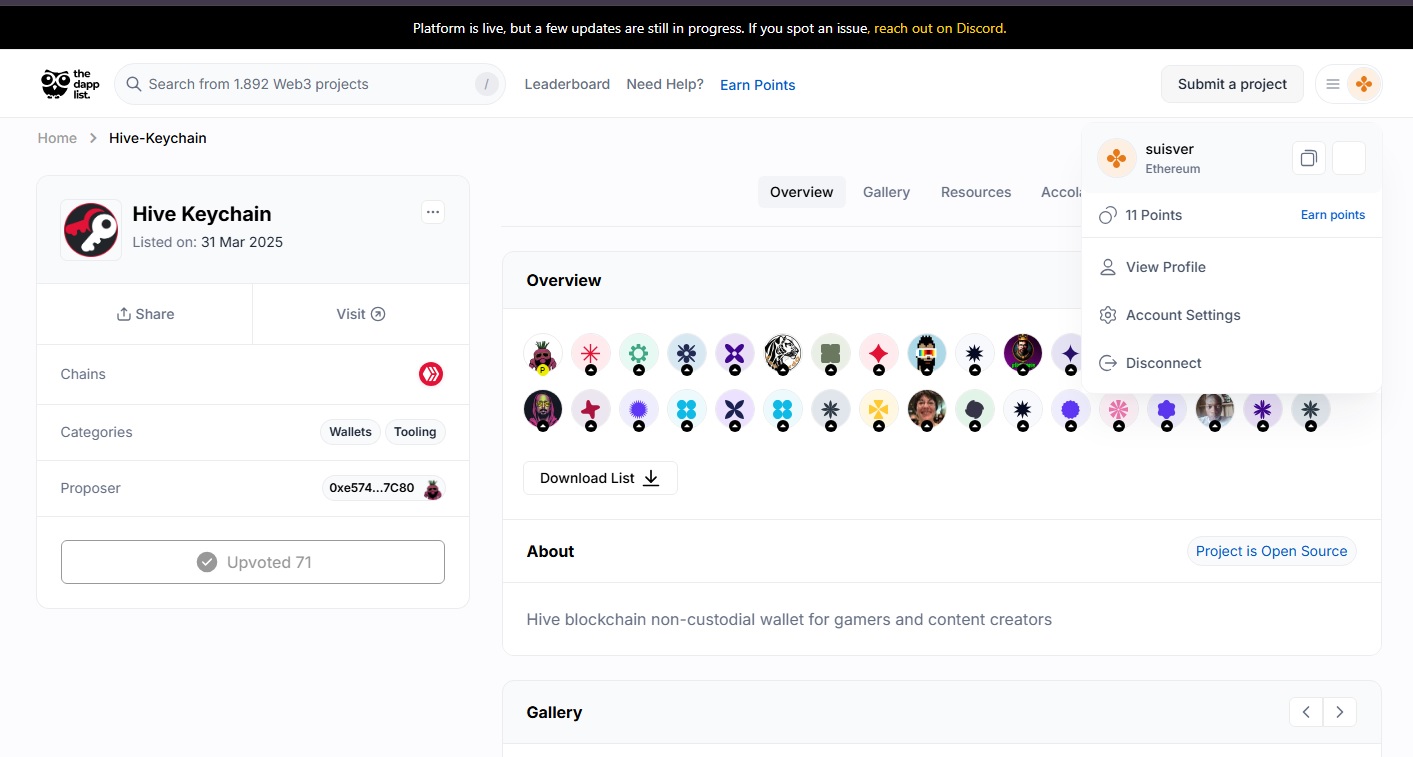1413x757 pixels.
Task: Visit the Hive Keychain website
Action: click(x=361, y=314)
